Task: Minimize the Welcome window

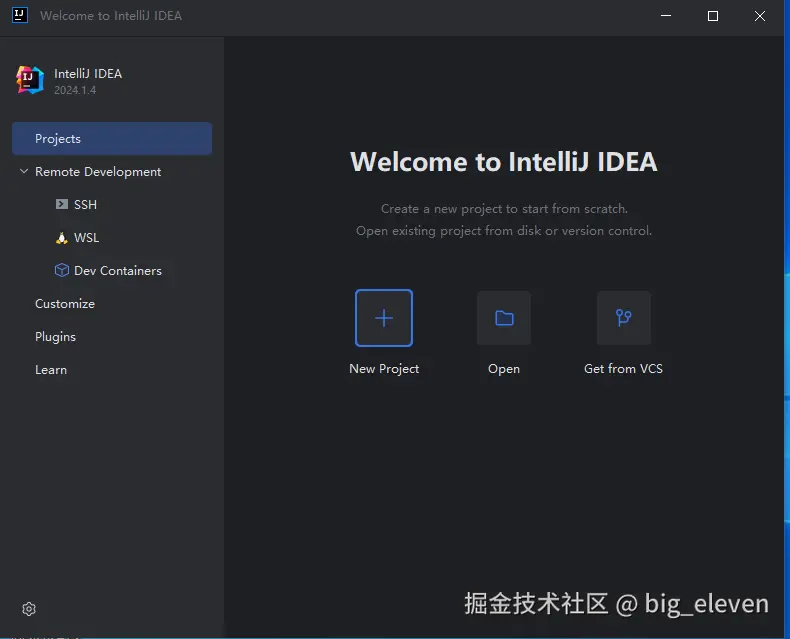Action: (x=666, y=16)
